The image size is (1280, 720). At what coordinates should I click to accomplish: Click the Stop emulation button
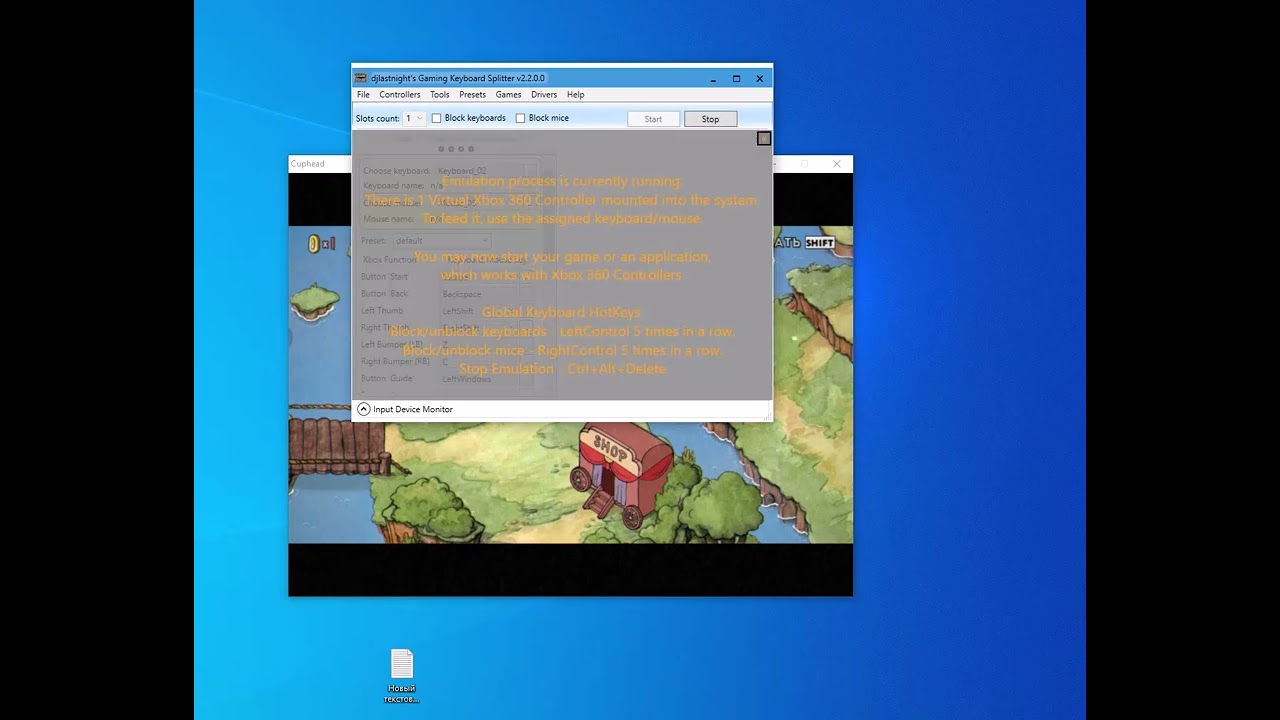[710, 119]
